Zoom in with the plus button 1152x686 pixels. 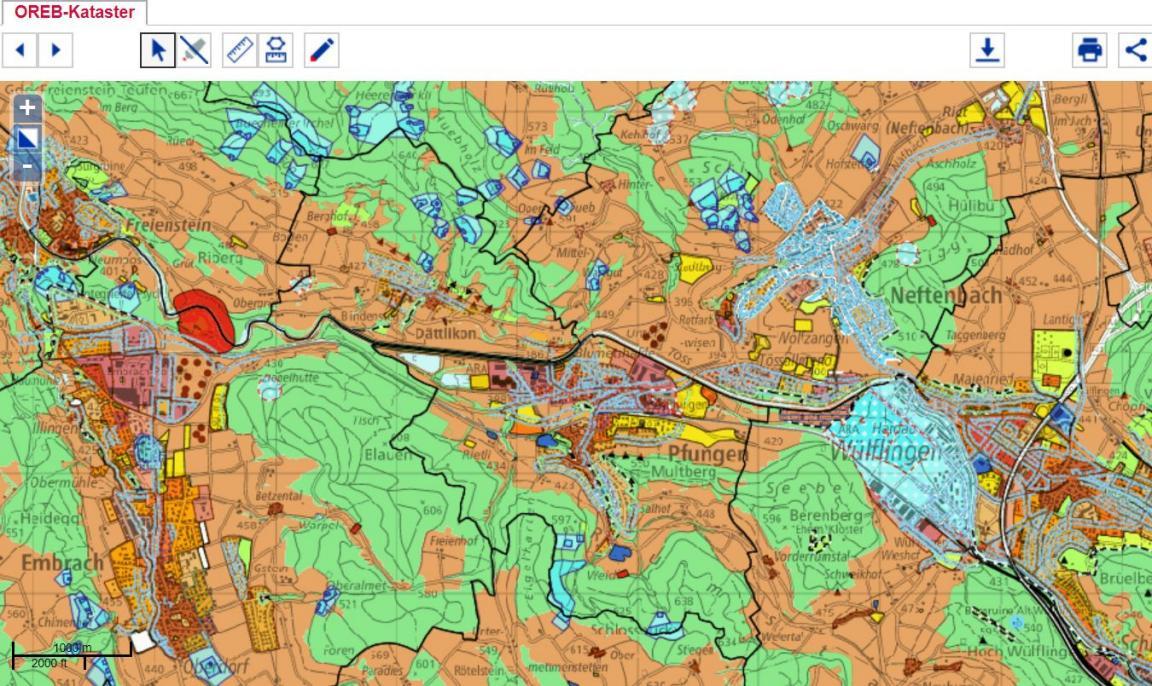pyautogui.click(x=27, y=107)
